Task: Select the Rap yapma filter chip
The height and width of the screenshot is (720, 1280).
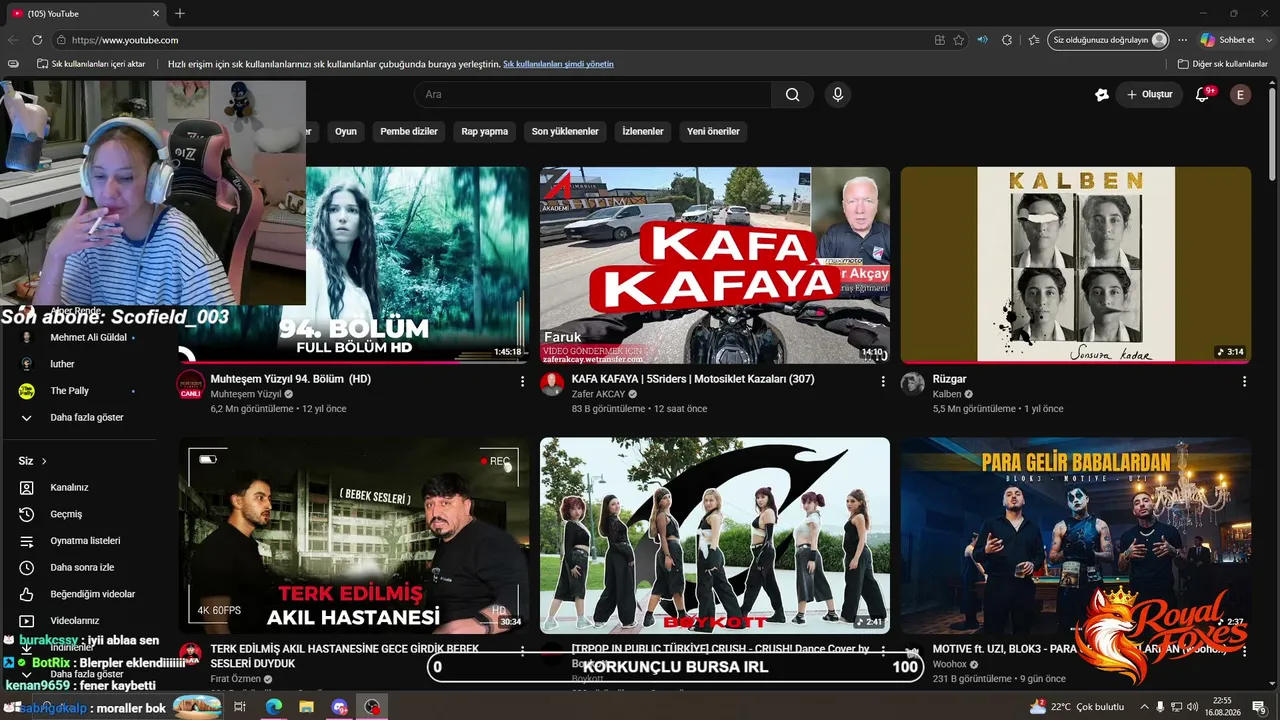Action: click(485, 132)
